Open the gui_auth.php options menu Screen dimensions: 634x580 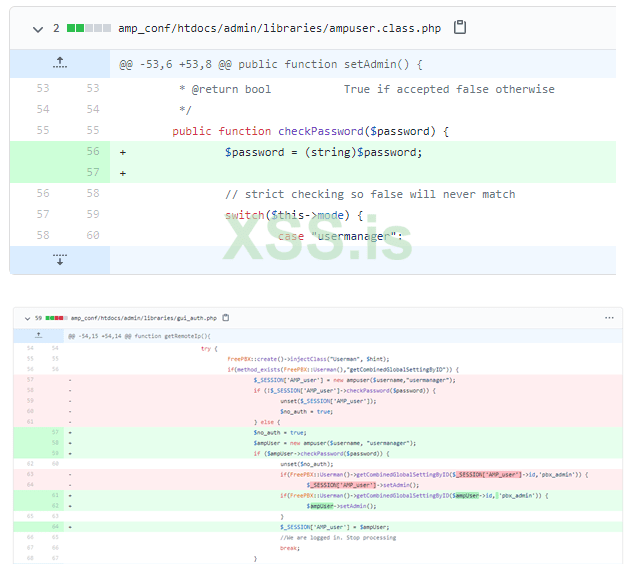[608, 317]
